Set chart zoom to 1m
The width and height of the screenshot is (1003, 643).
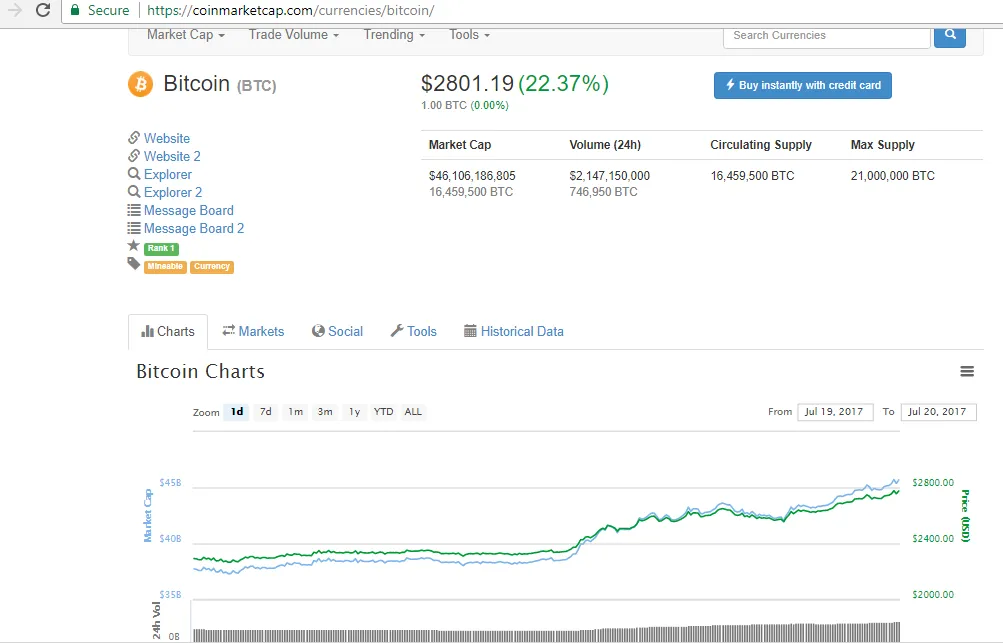296,411
